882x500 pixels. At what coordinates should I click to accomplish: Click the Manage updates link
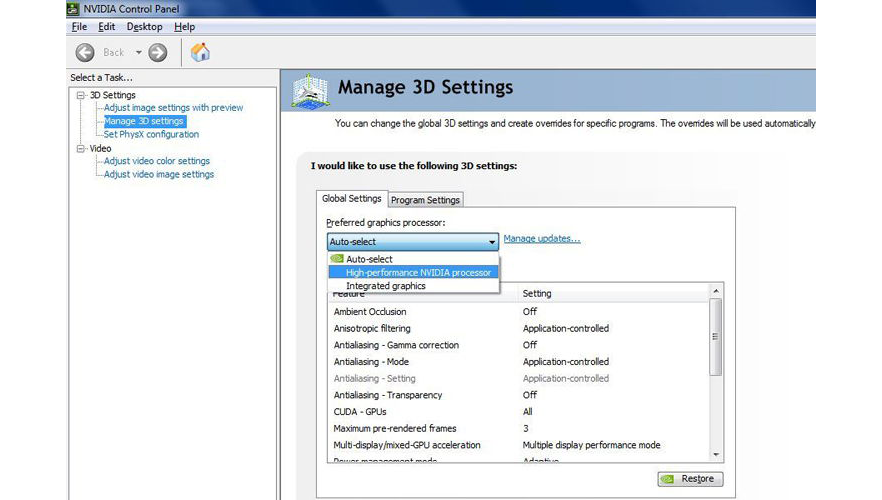[x=541, y=239]
